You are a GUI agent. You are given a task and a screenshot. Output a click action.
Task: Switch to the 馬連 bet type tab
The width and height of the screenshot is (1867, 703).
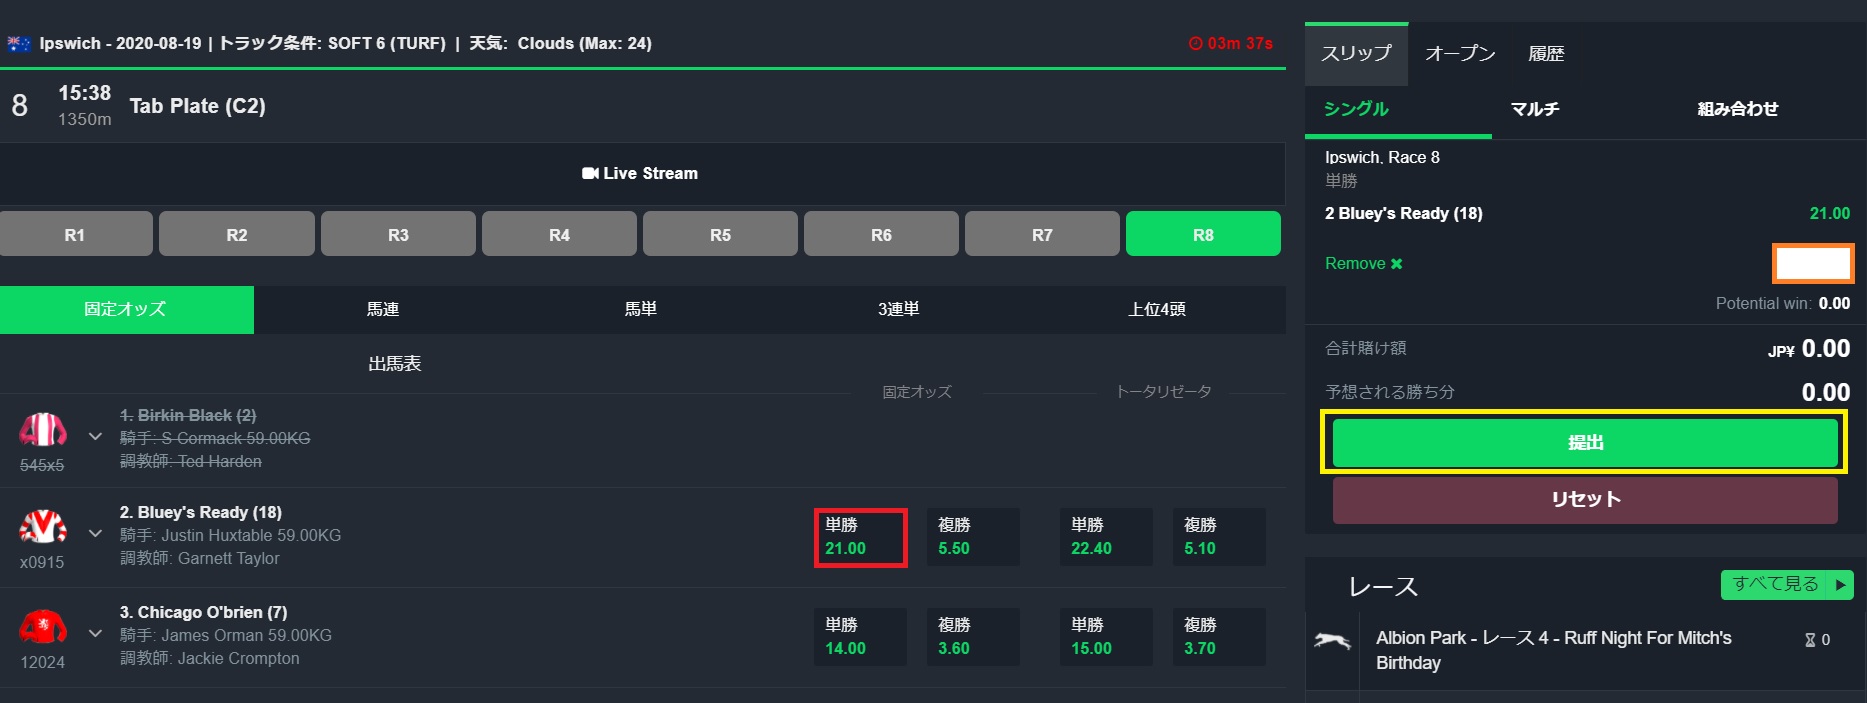(x=383, y=310)
